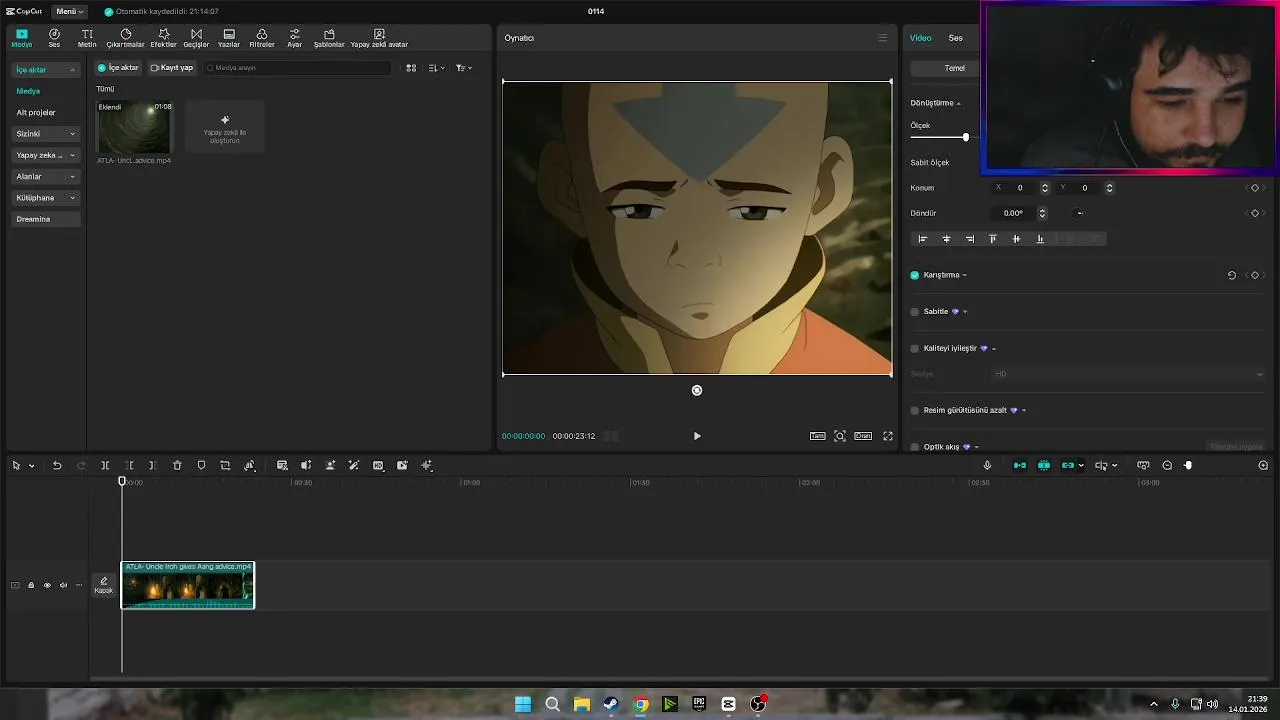Screen dimensions: 1280x720
Task: Enable the Kaliteyi iyileştir checkbox
Action: [x=915, y=349]
